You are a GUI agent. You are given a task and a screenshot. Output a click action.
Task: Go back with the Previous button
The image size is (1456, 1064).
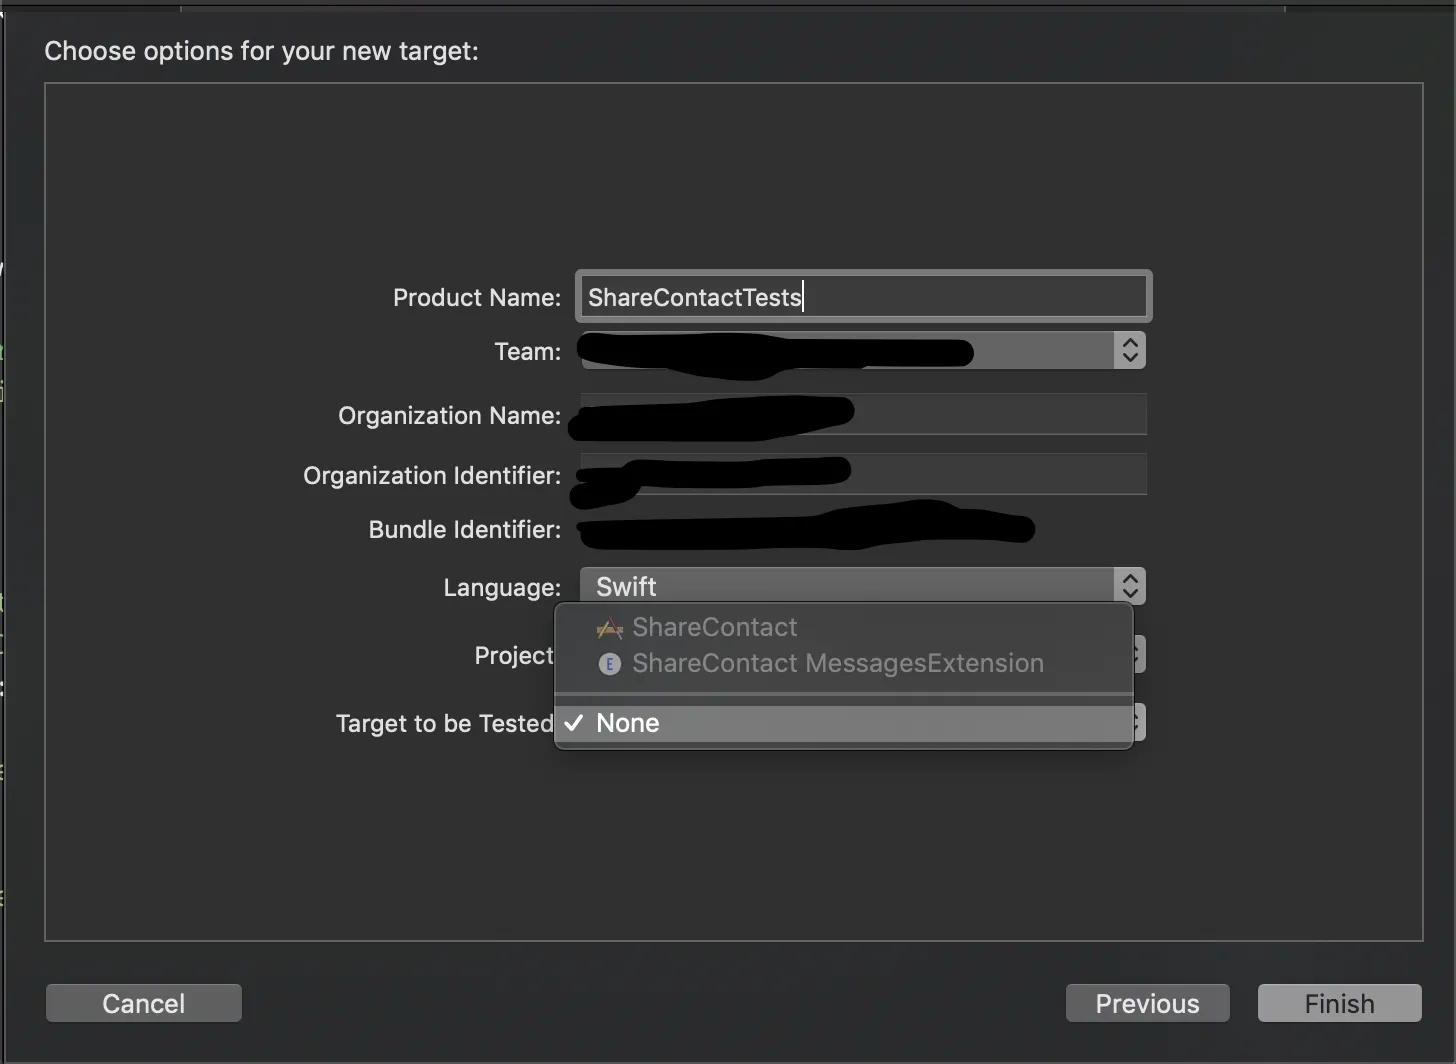[x=1148, y=1003]
